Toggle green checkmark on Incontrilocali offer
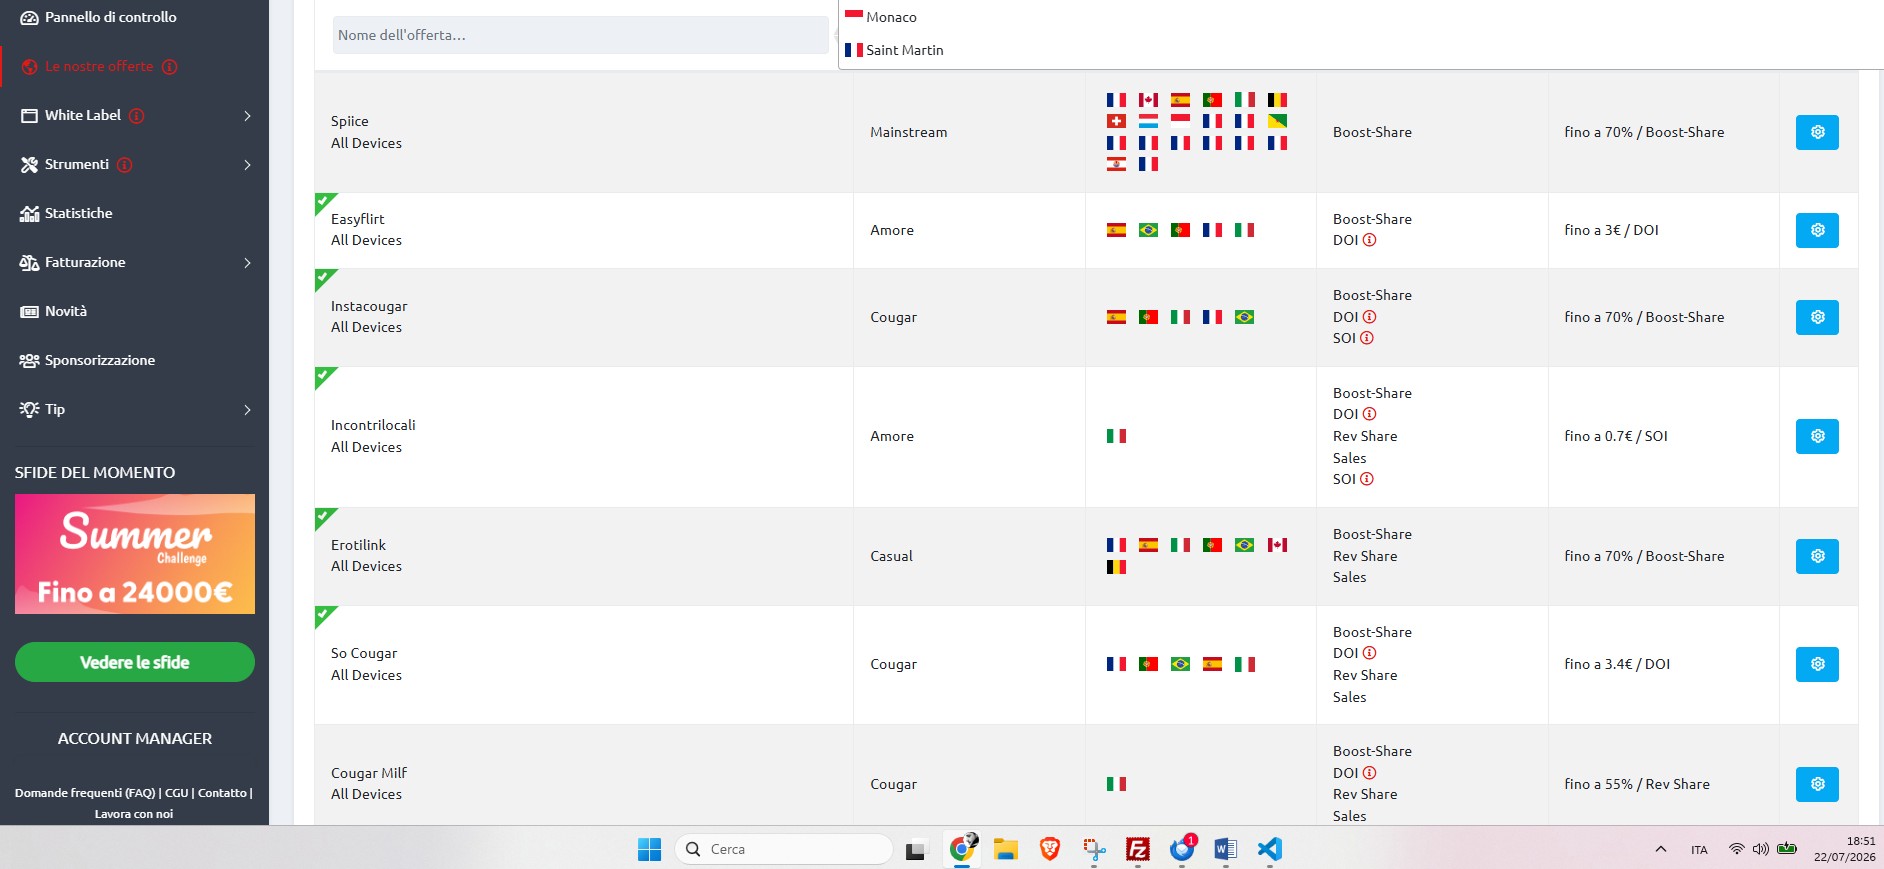Viewport: 1884px width, 869px height. pyautogui.click(x=324, y=376)
